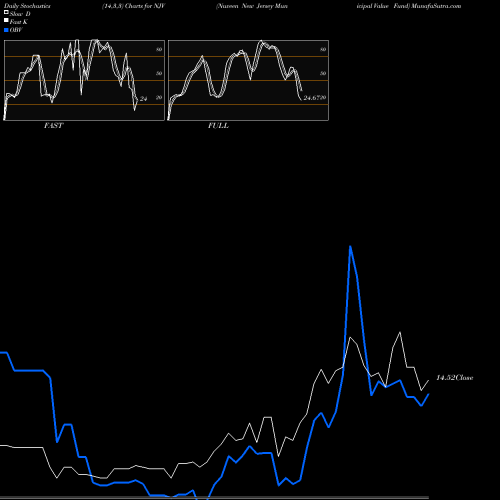Click the 24 value in FAST chart
Screen dimensions: 500x500
tap(143, 99)
